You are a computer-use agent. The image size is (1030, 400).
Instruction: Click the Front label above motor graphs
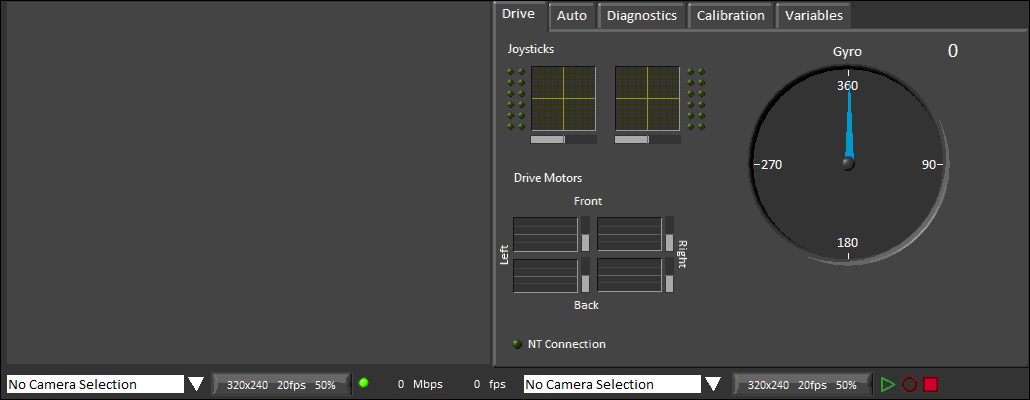click(588, 201)
